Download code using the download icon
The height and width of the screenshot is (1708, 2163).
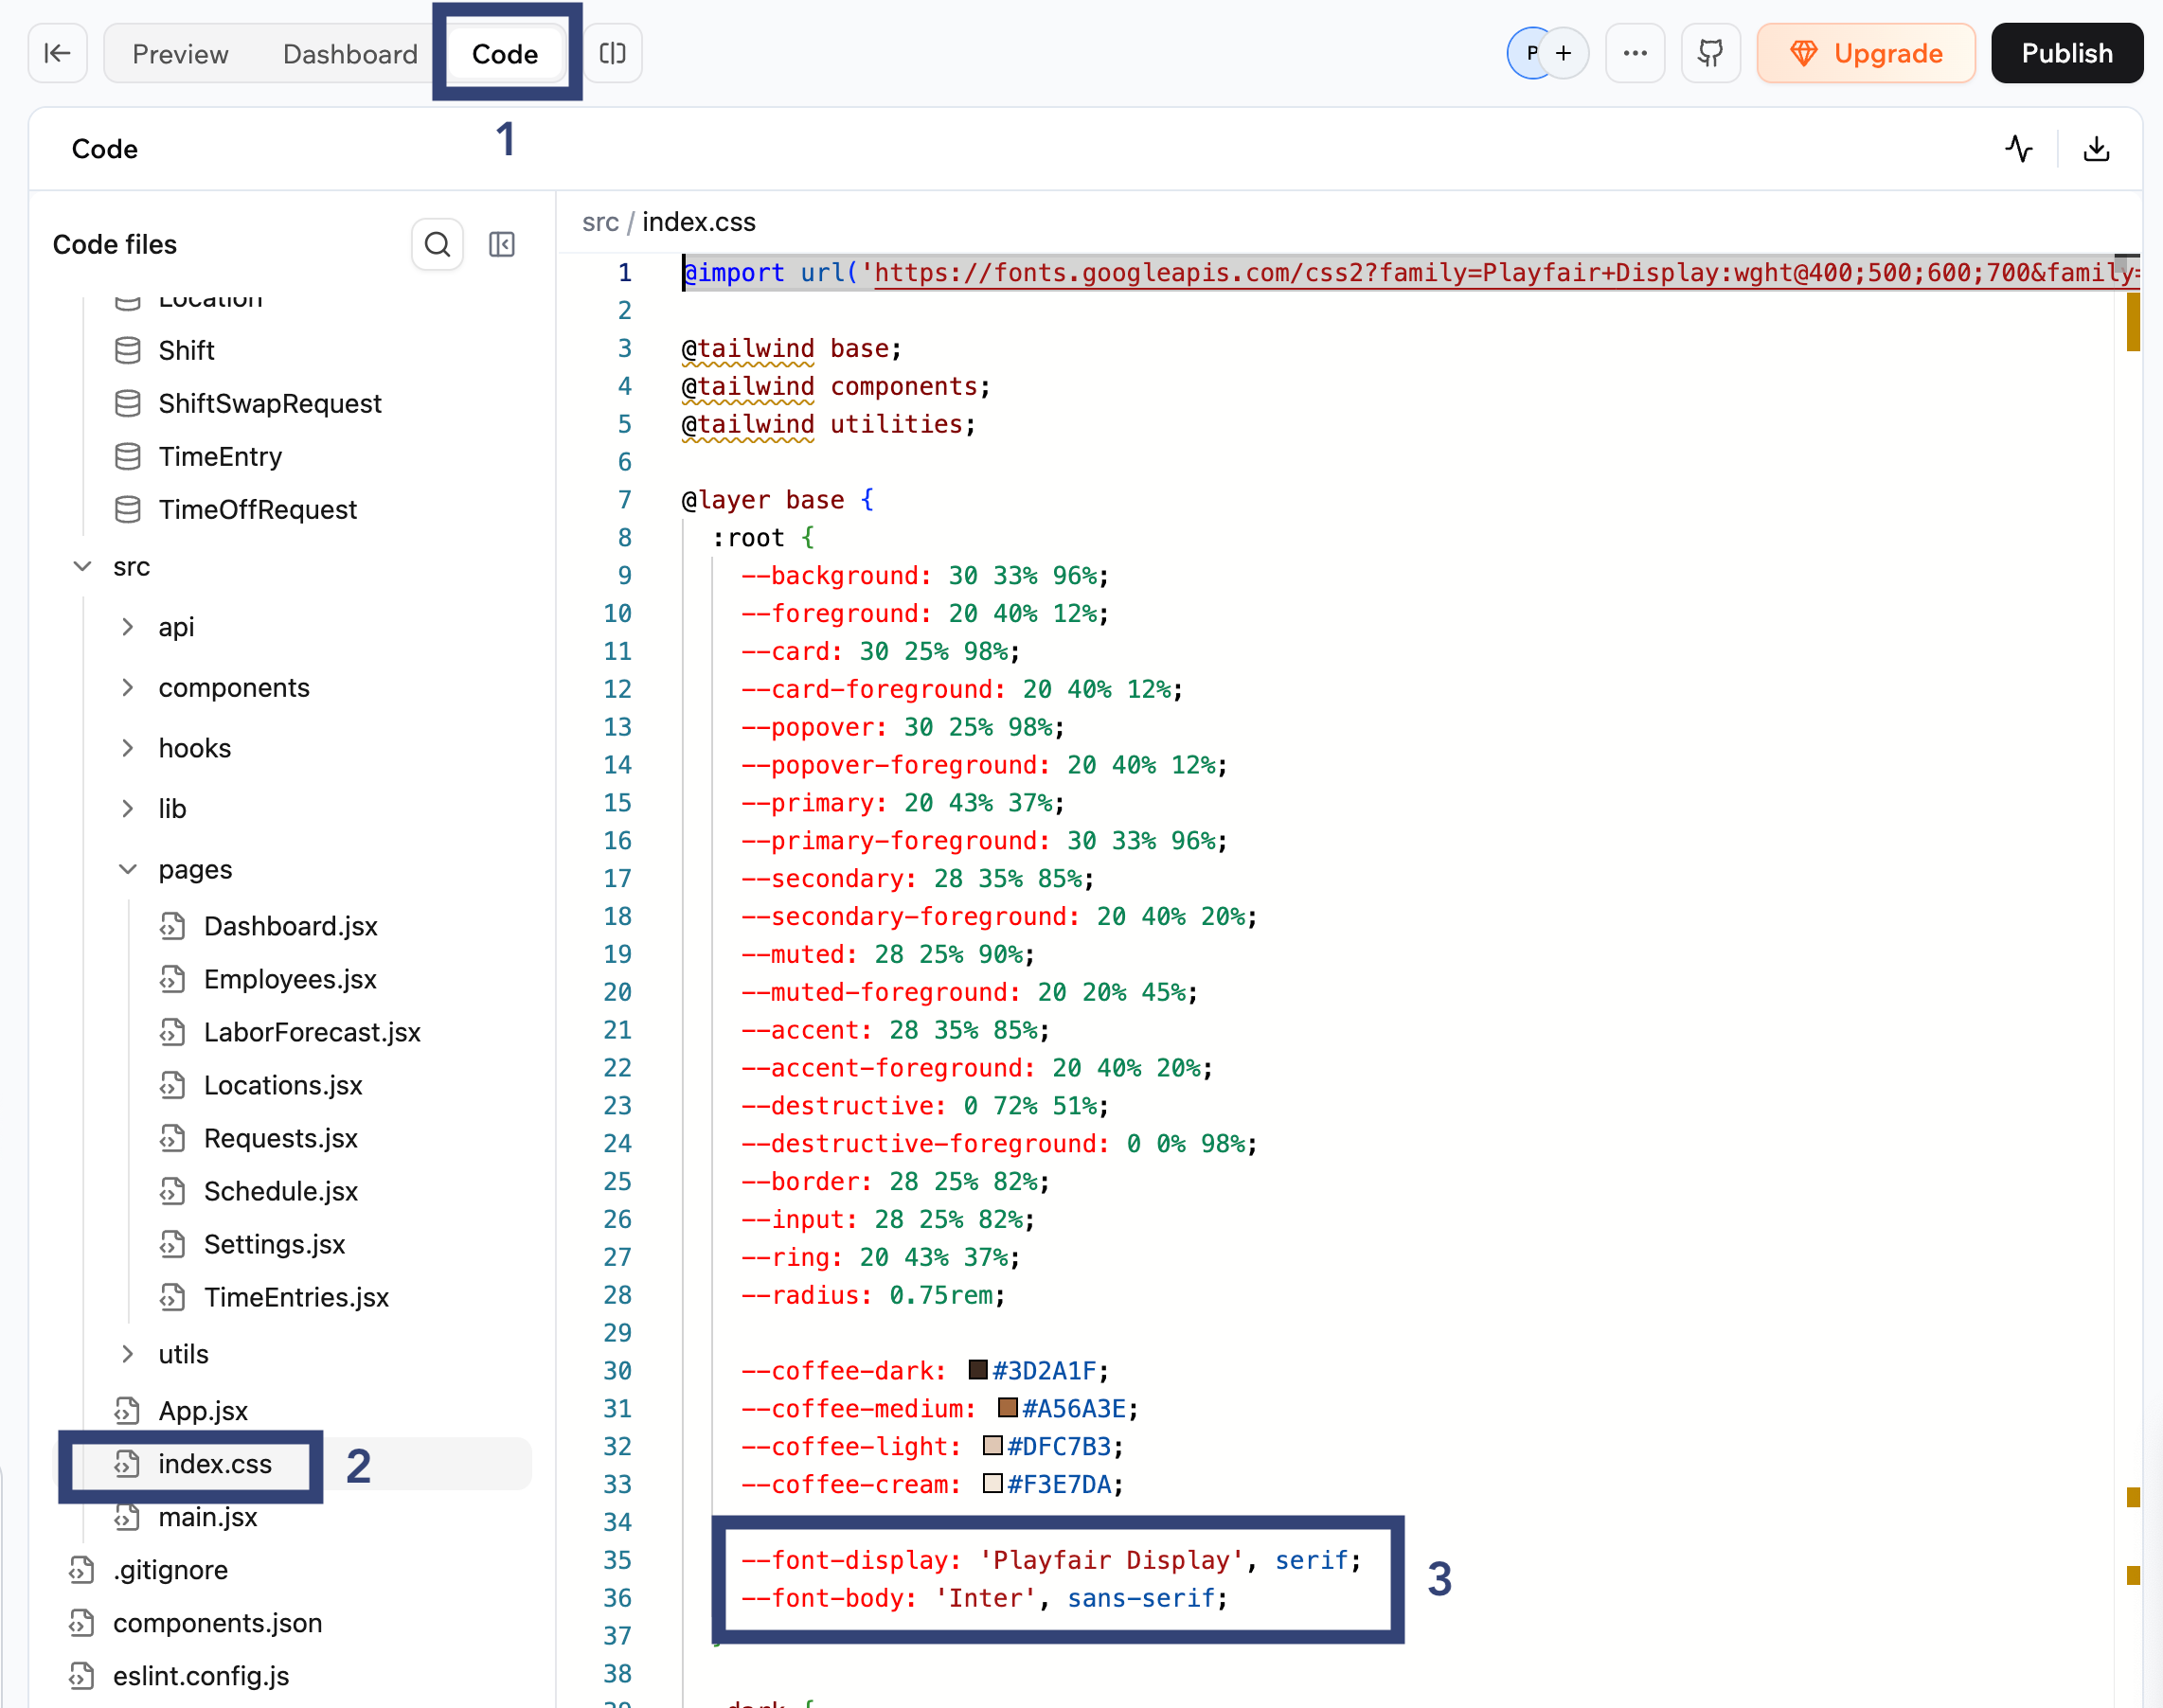tap(2096, 149)
